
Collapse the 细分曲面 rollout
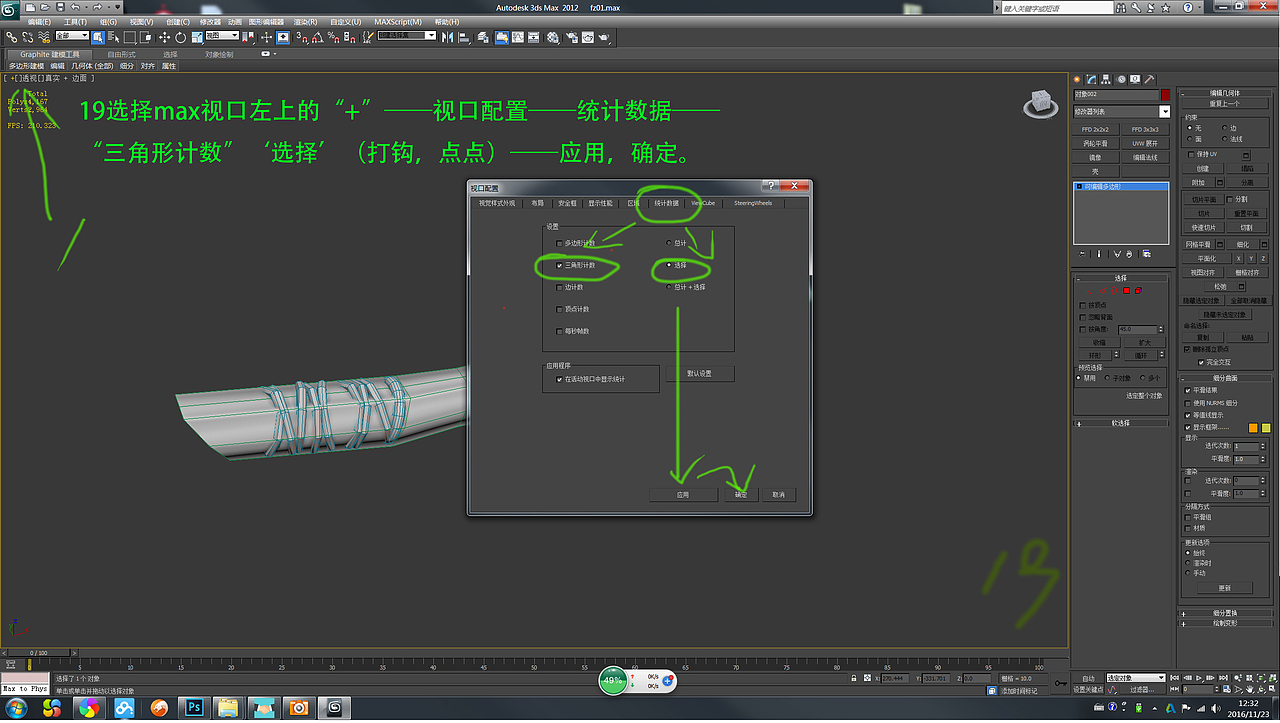pyautogui.click(x=1224, y=378)
